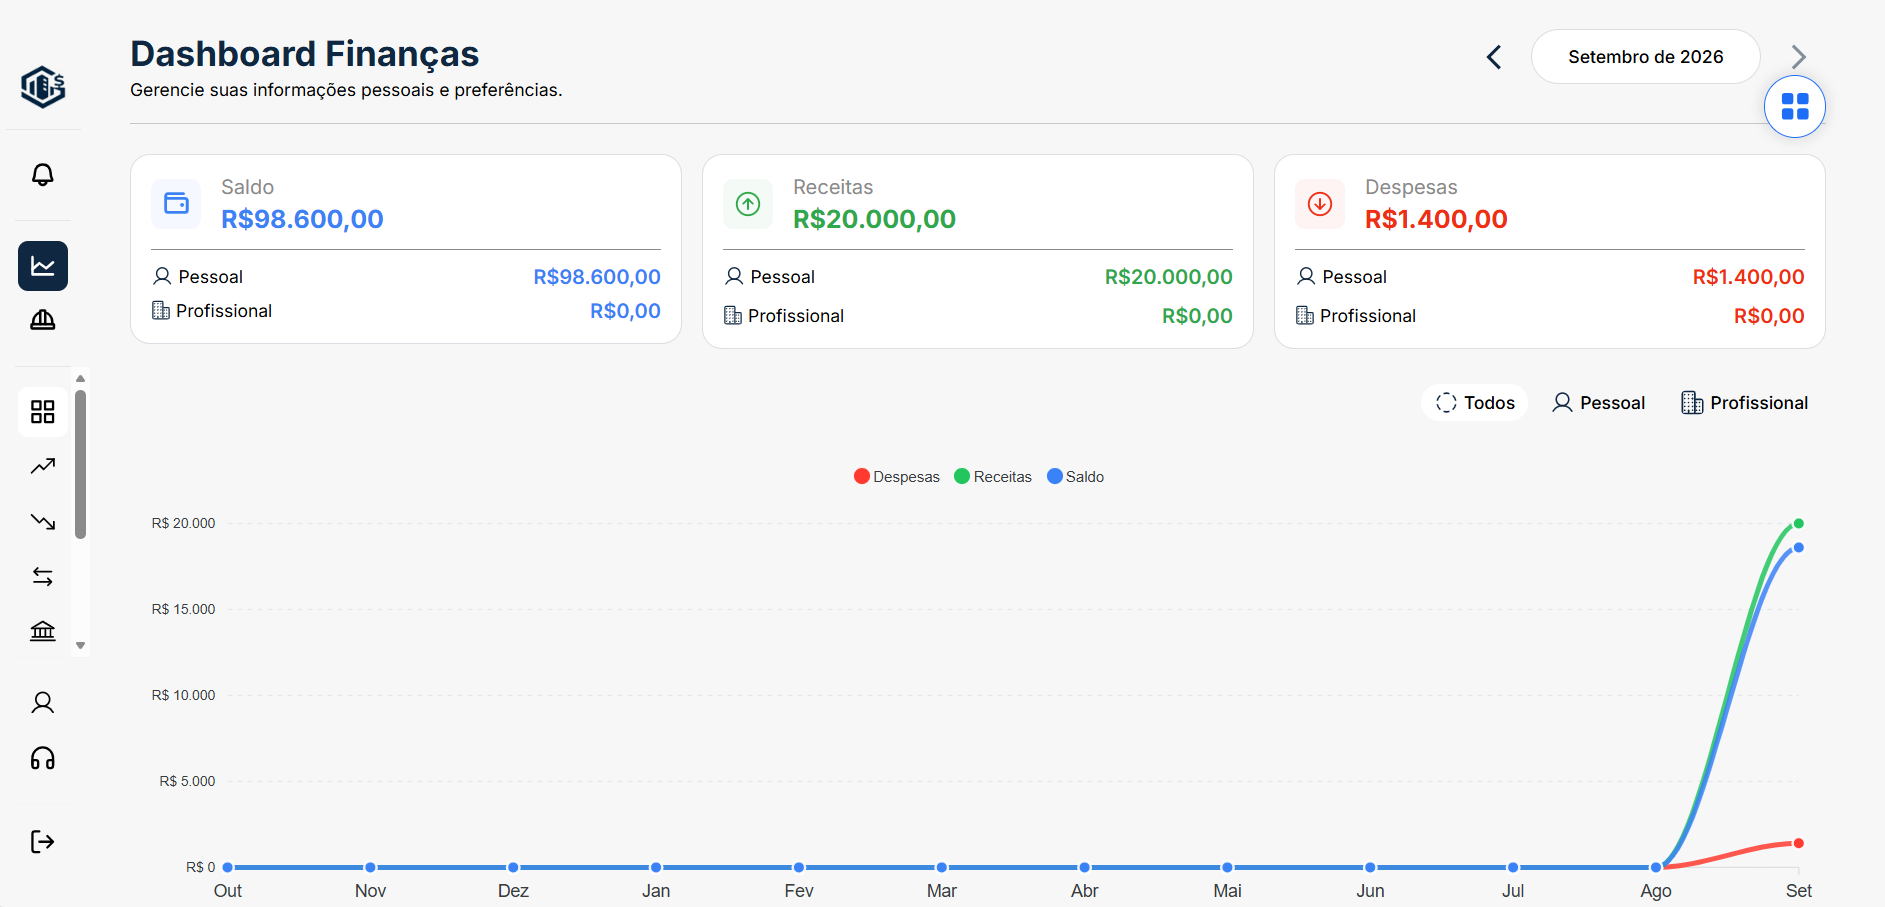Toggle the Despesas legend series
1885x907 pixels.
click(x=897, y=477)
